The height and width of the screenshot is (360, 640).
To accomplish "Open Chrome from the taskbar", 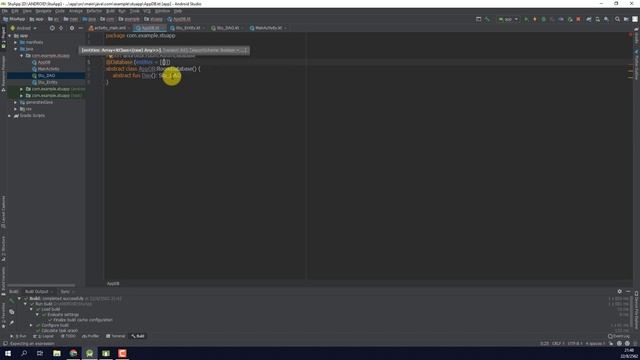I will pyautogui.click(x=73, y=353).
